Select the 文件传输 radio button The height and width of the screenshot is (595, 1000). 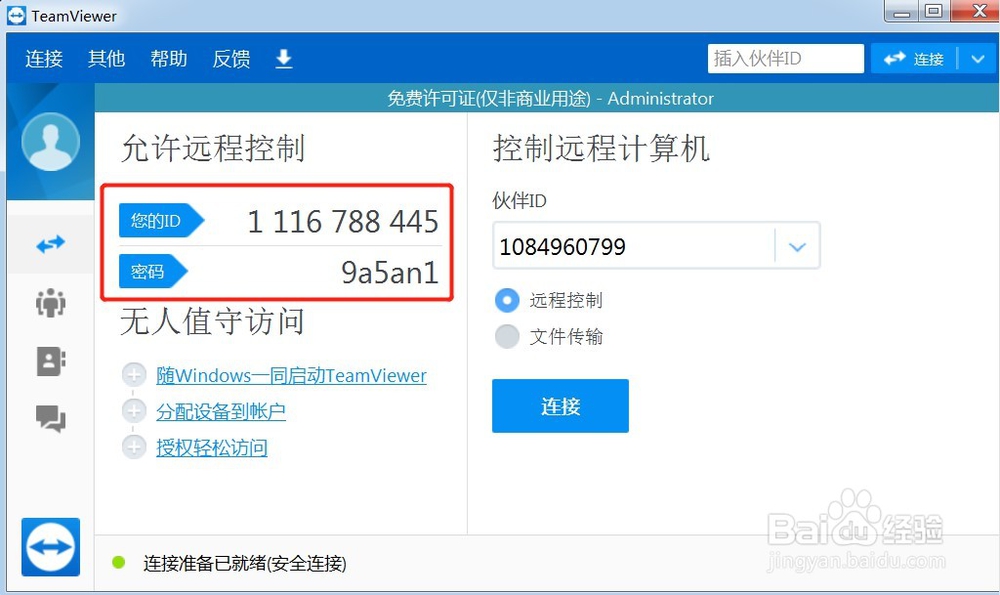pyautogui.click(x=507, y=336)
